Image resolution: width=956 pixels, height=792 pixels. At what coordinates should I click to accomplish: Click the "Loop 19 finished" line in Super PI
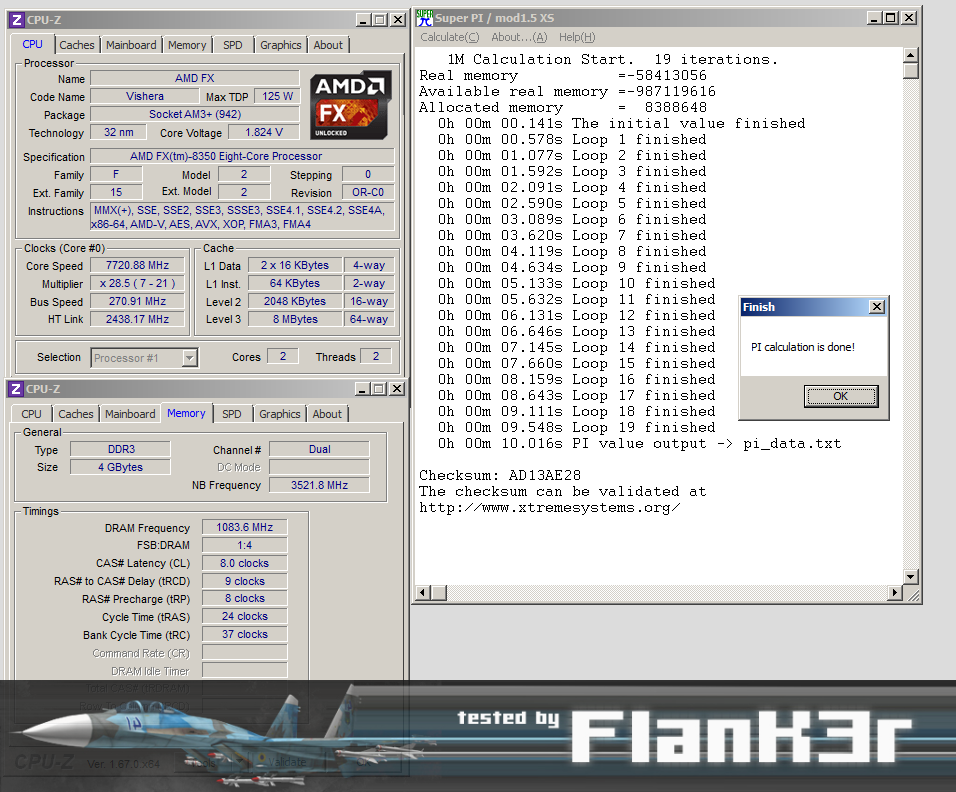tap(576, 428)
